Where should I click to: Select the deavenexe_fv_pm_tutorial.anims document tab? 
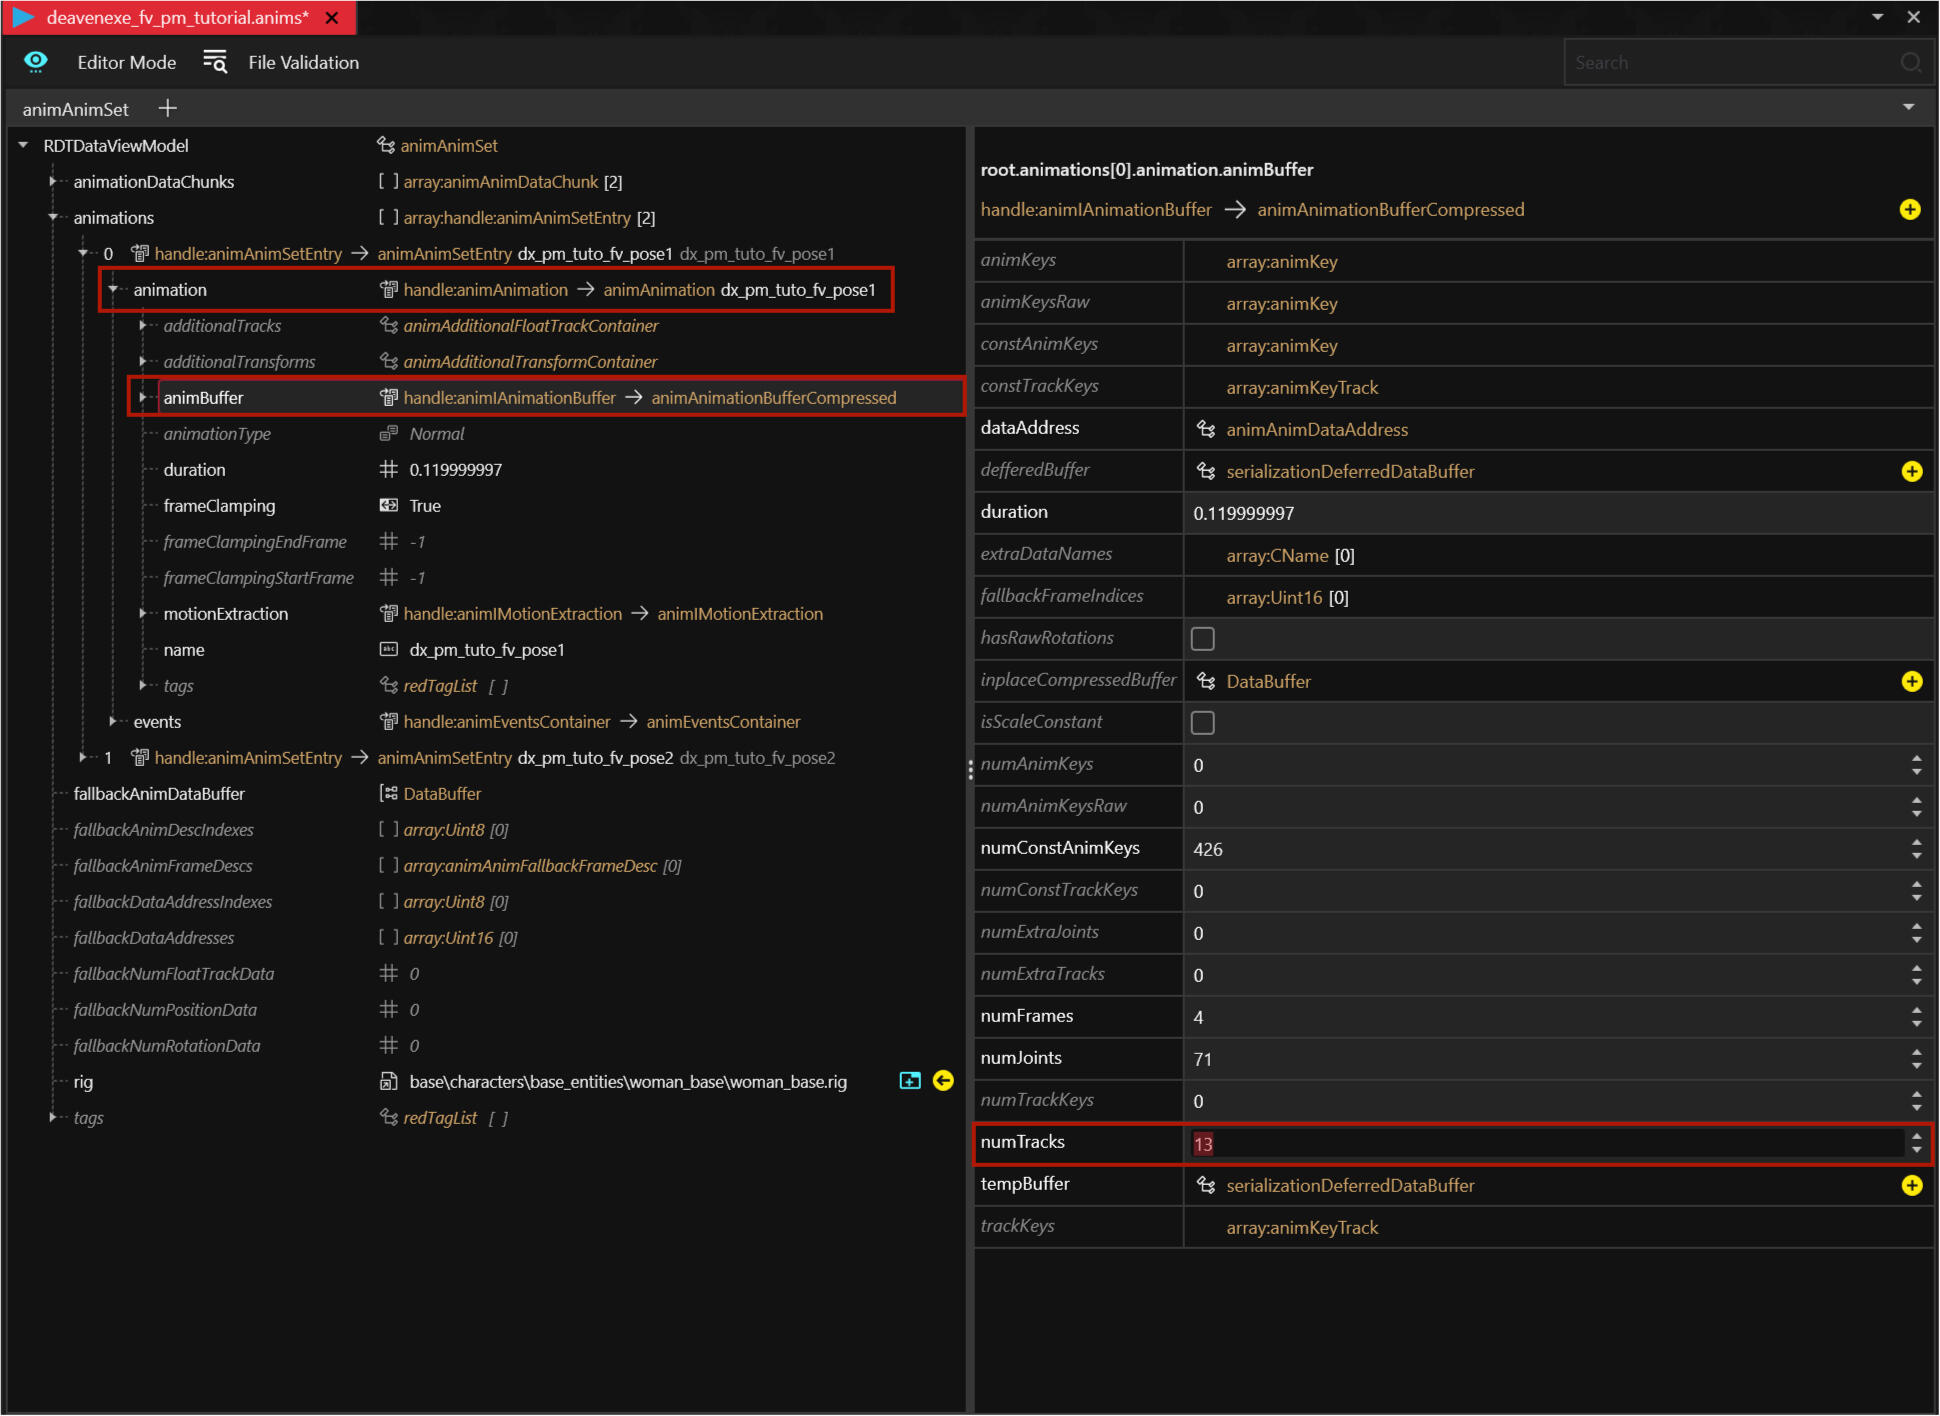[177, 18]
